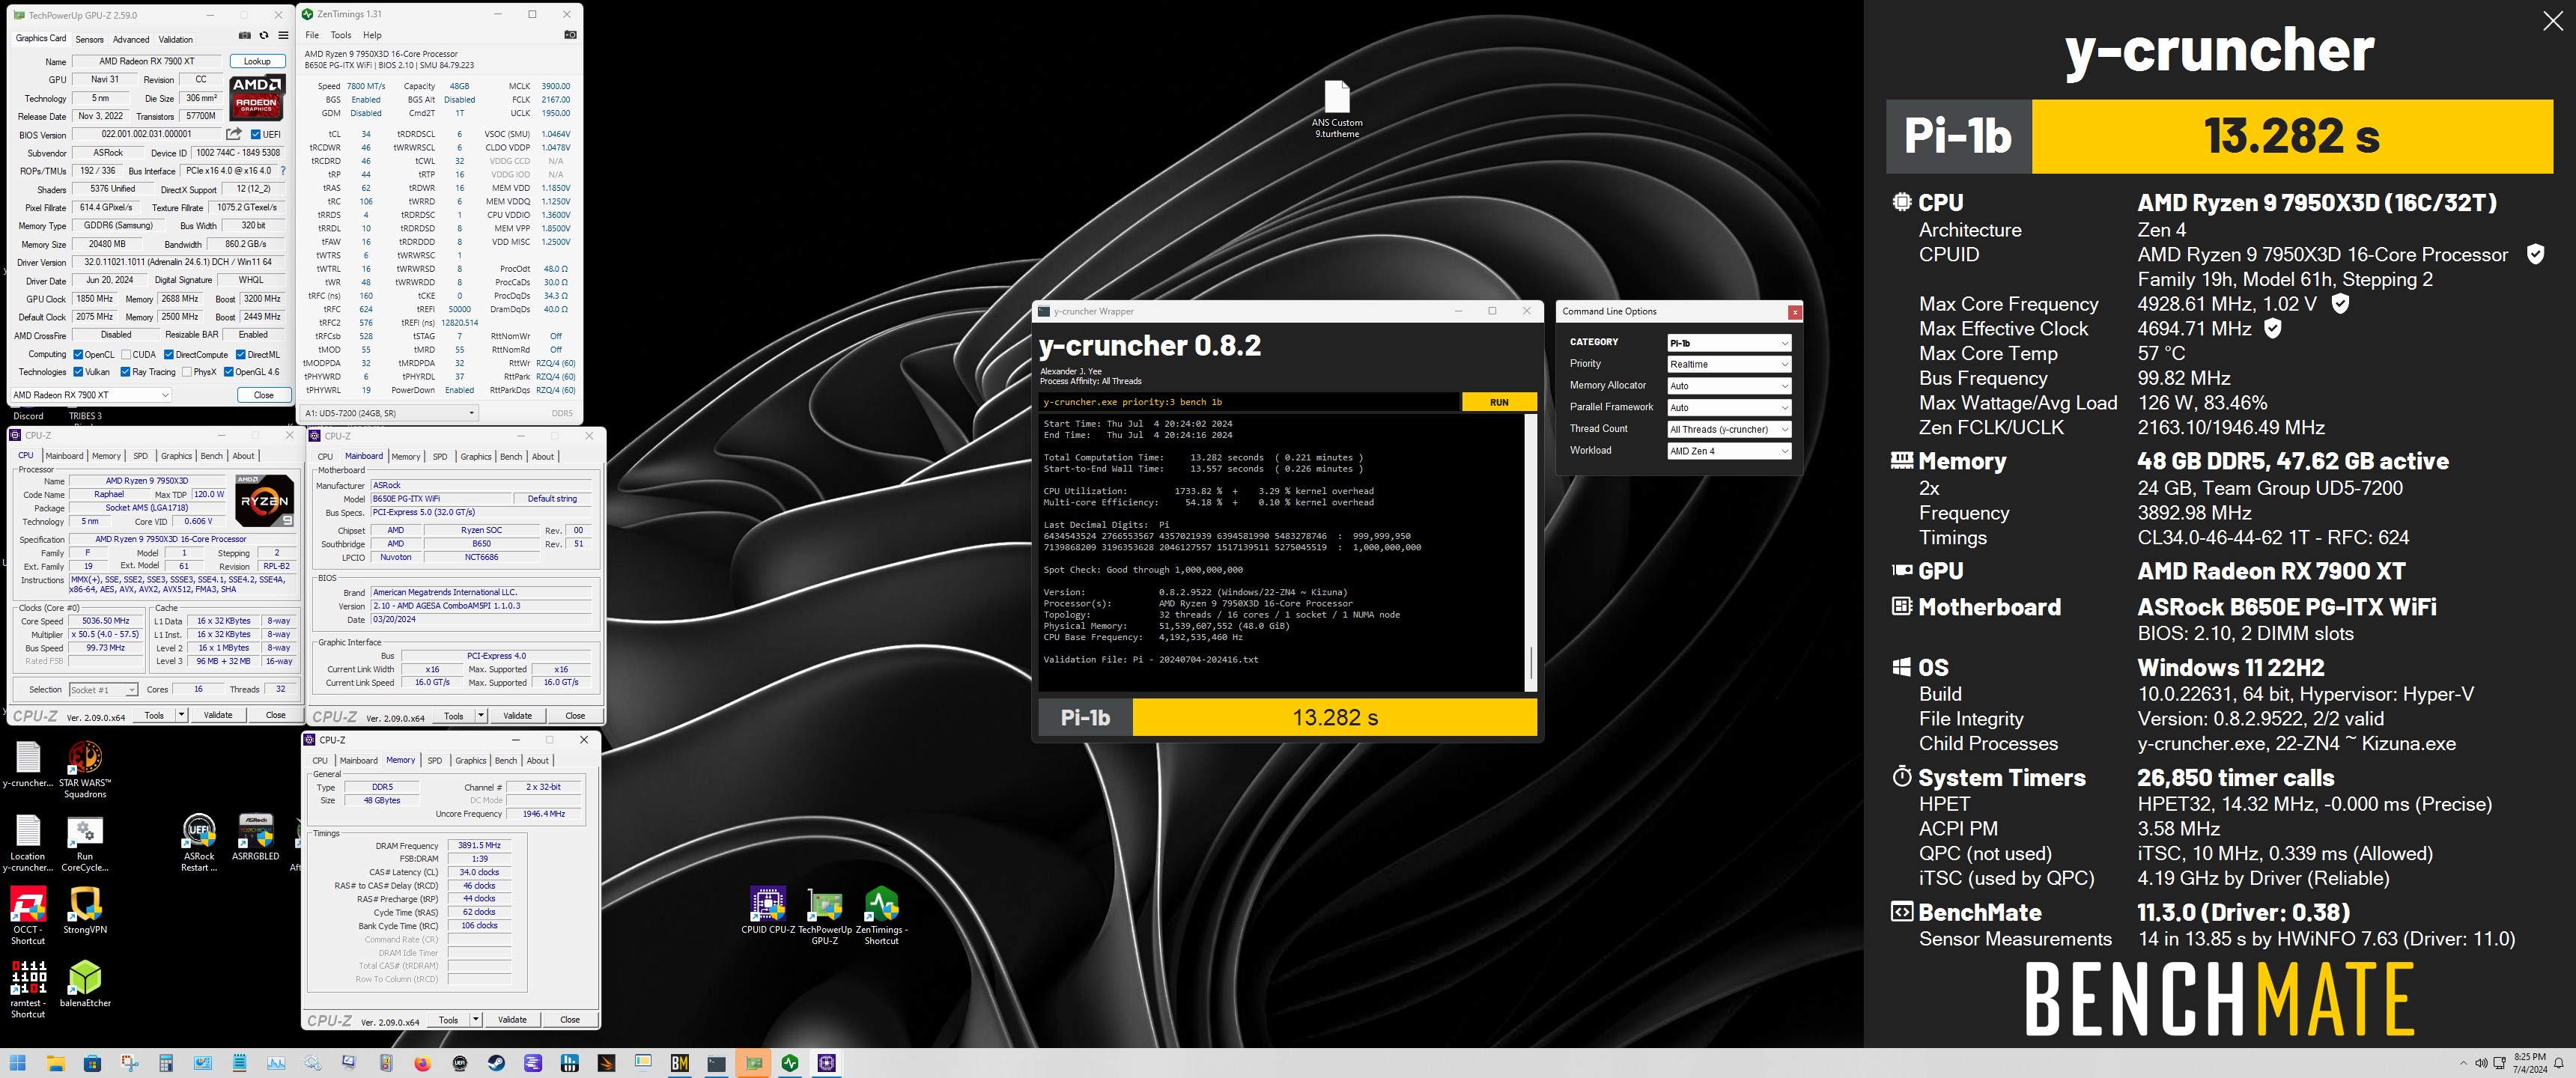Click the Bus Interface question mark icon
Viewport: 2576px width, 1078px height.
pyautogui.click(x=283, y=171)
